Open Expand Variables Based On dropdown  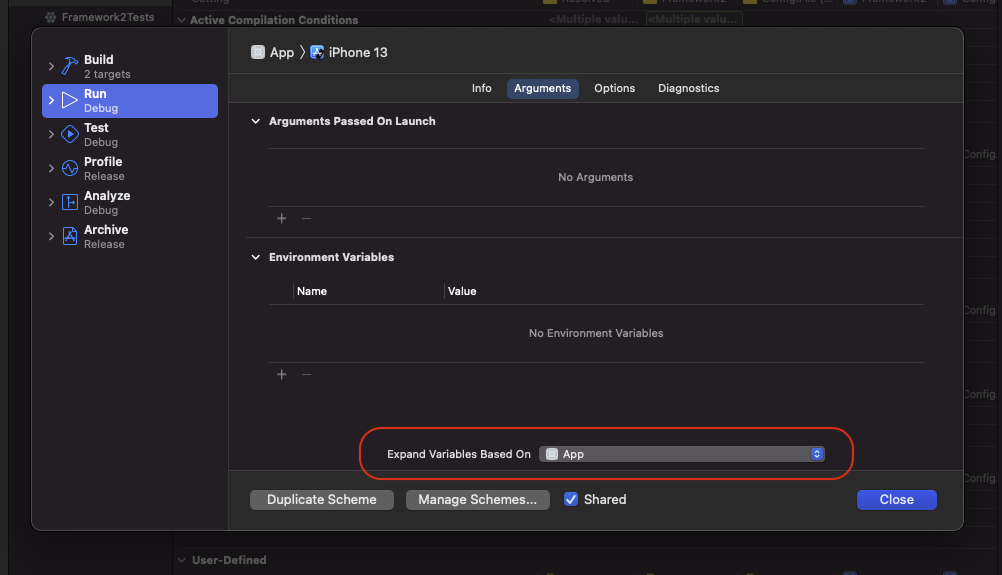pyautogui.click(x=682, y=454)
